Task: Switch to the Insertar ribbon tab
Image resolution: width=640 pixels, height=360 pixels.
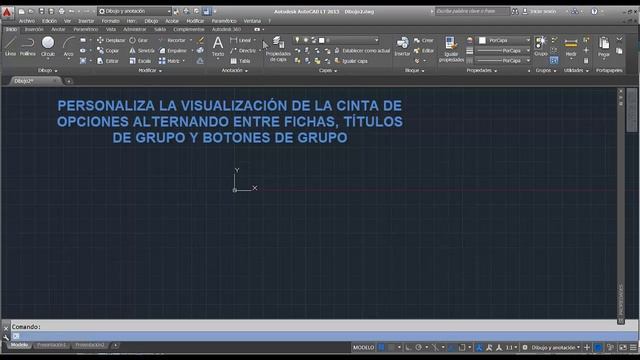Action: (x=34, y=29)
